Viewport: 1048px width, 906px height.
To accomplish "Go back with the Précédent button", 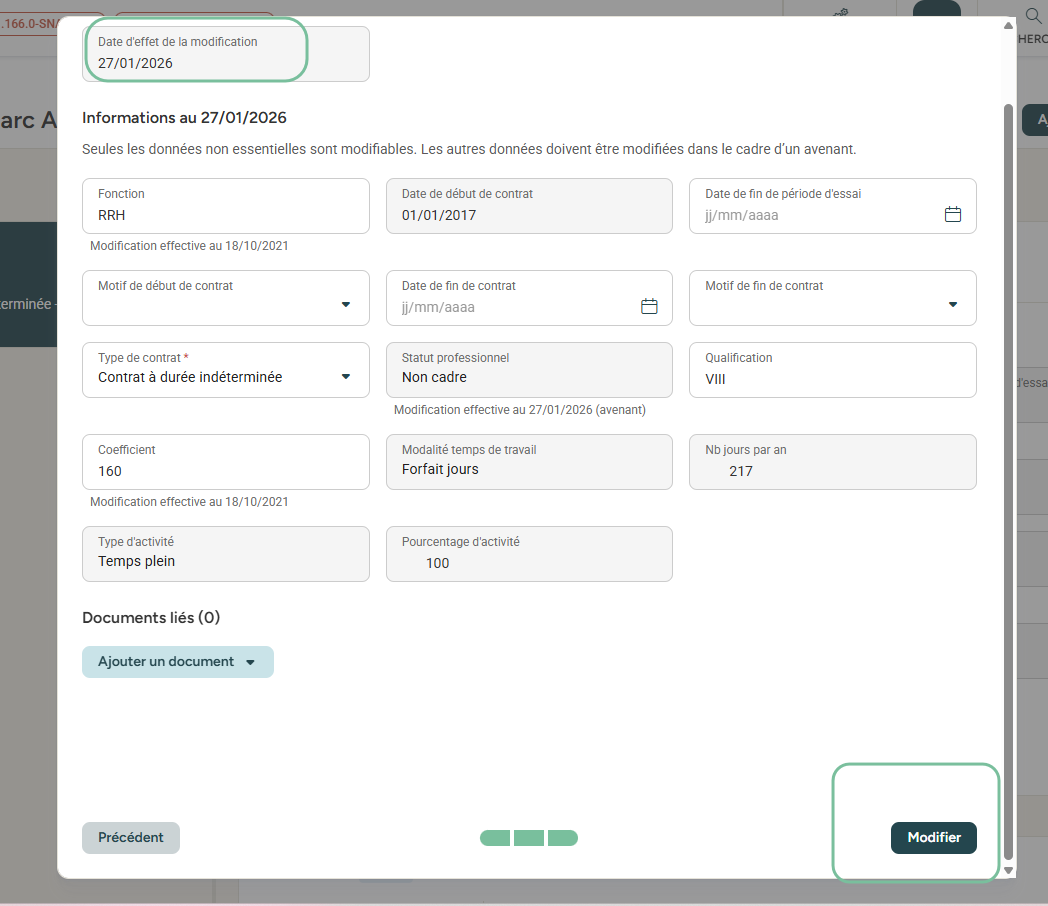I will 131,838.
